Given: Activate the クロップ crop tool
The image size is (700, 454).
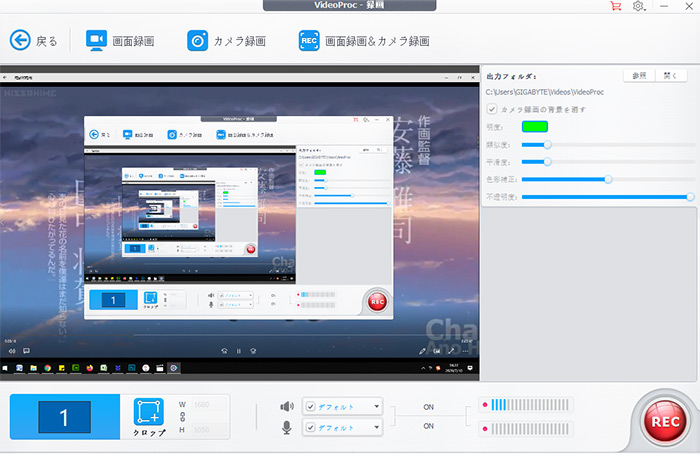Looking at the screenshot, I should 149,417.
